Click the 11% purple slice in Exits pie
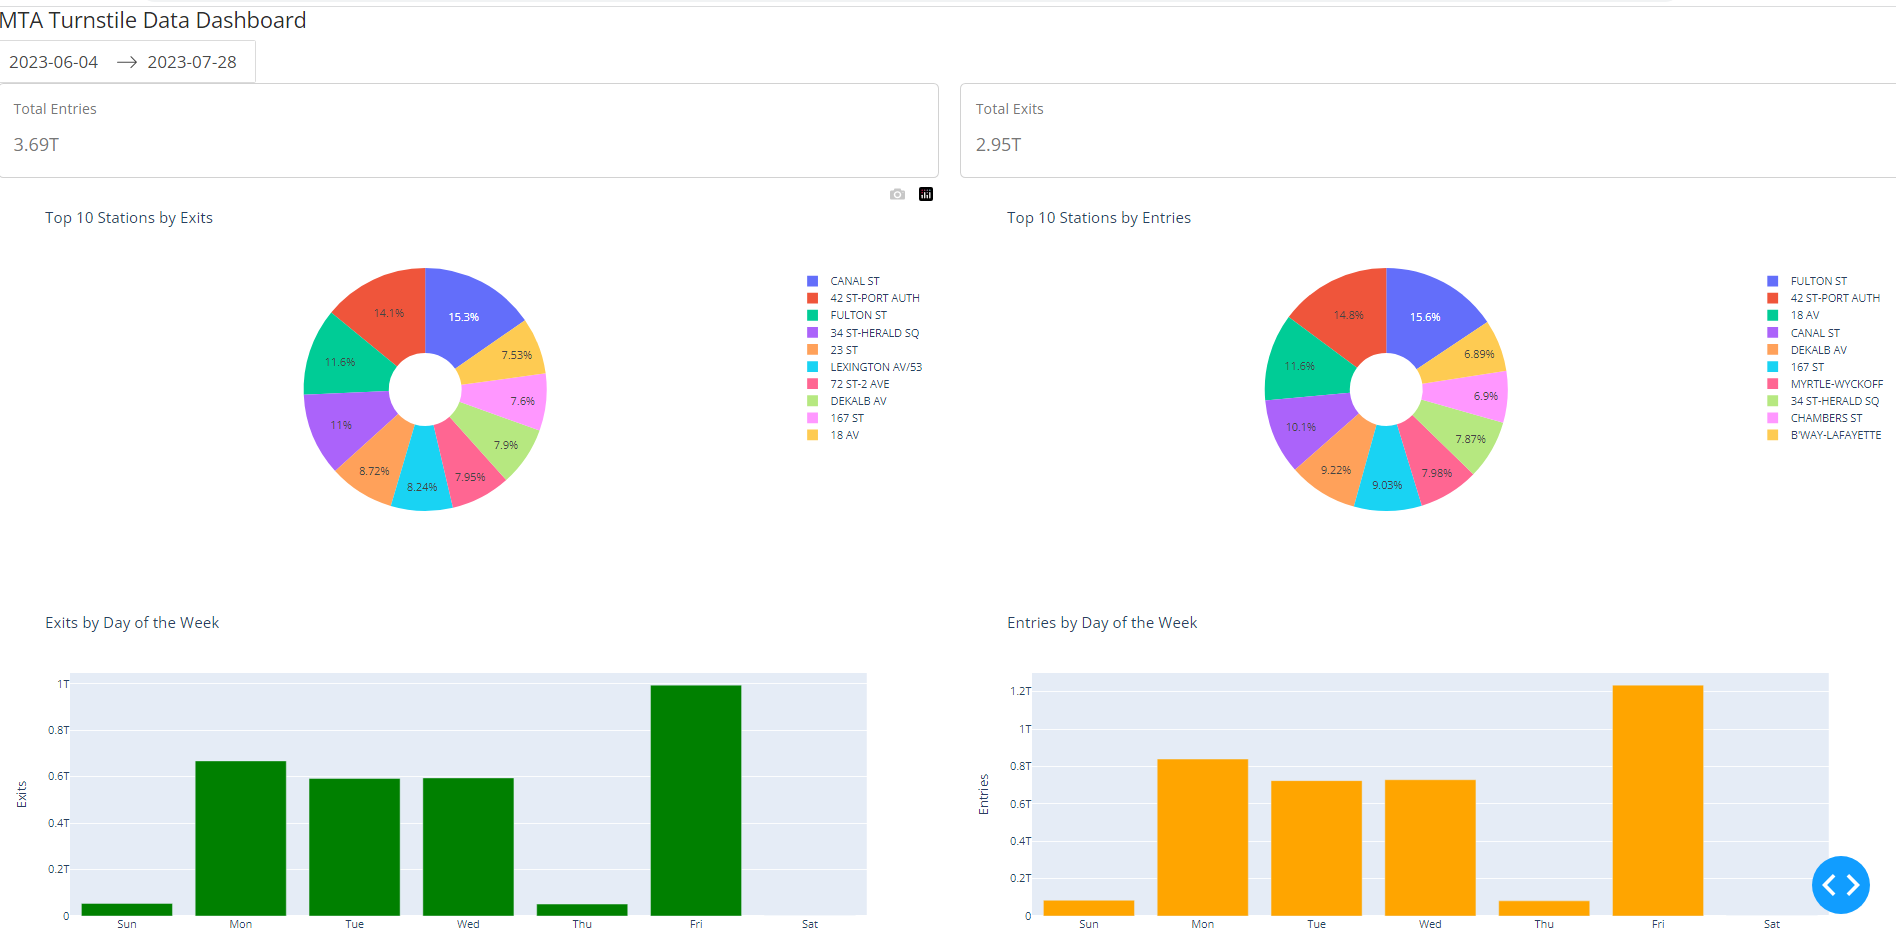 click(343, 426)
